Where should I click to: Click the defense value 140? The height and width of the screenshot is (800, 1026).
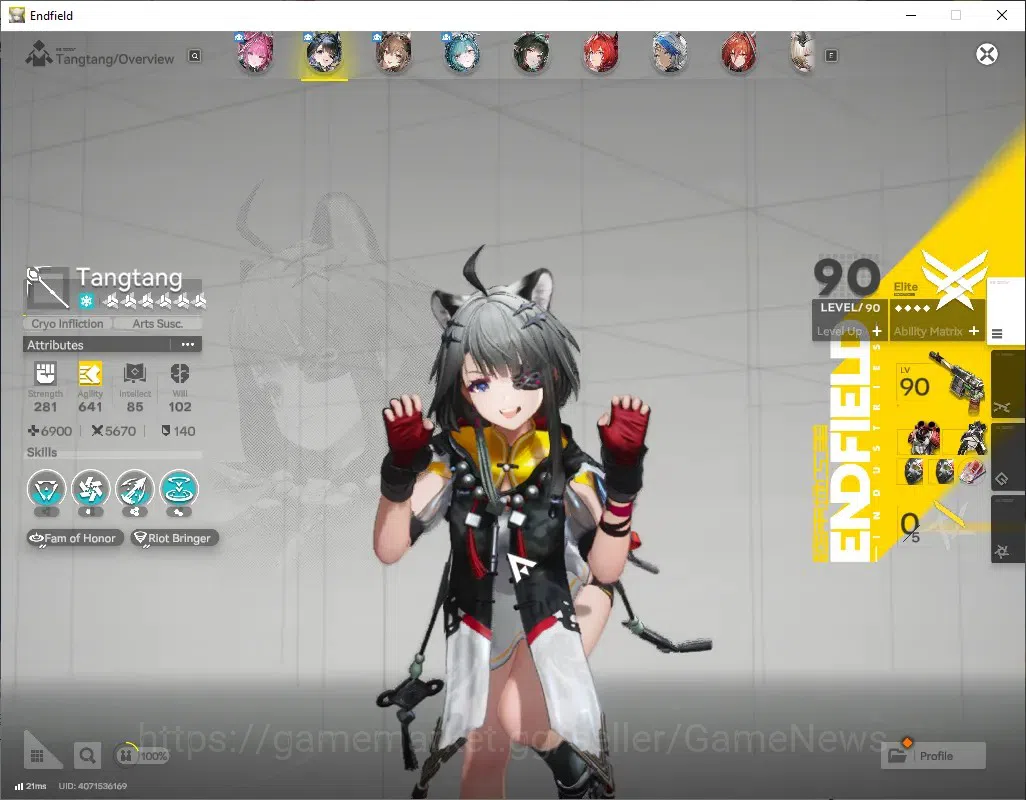(178, 431)
